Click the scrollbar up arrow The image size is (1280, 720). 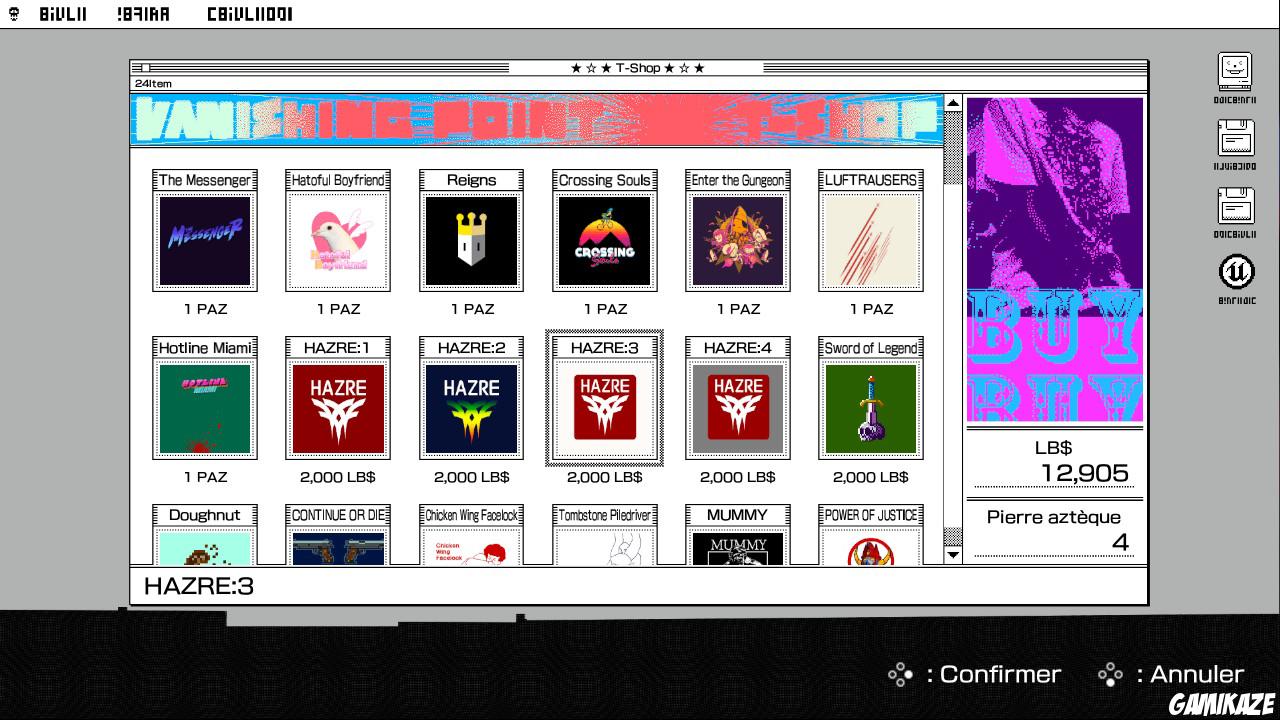click(x=953, y=102)
